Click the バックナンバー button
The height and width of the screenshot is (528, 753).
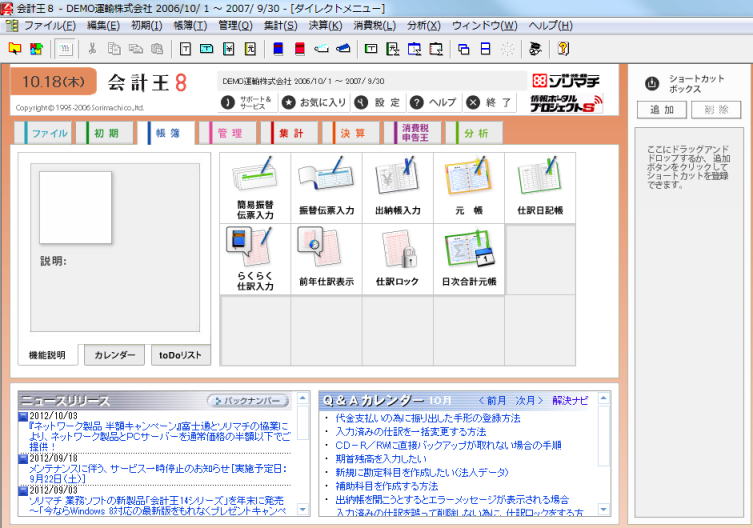[248, 400]
